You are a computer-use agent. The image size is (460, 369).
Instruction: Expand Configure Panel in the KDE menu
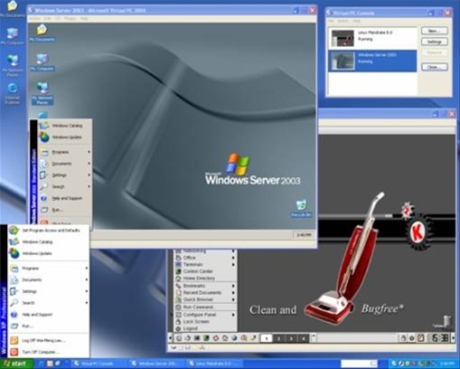click(x=205, y=315)
